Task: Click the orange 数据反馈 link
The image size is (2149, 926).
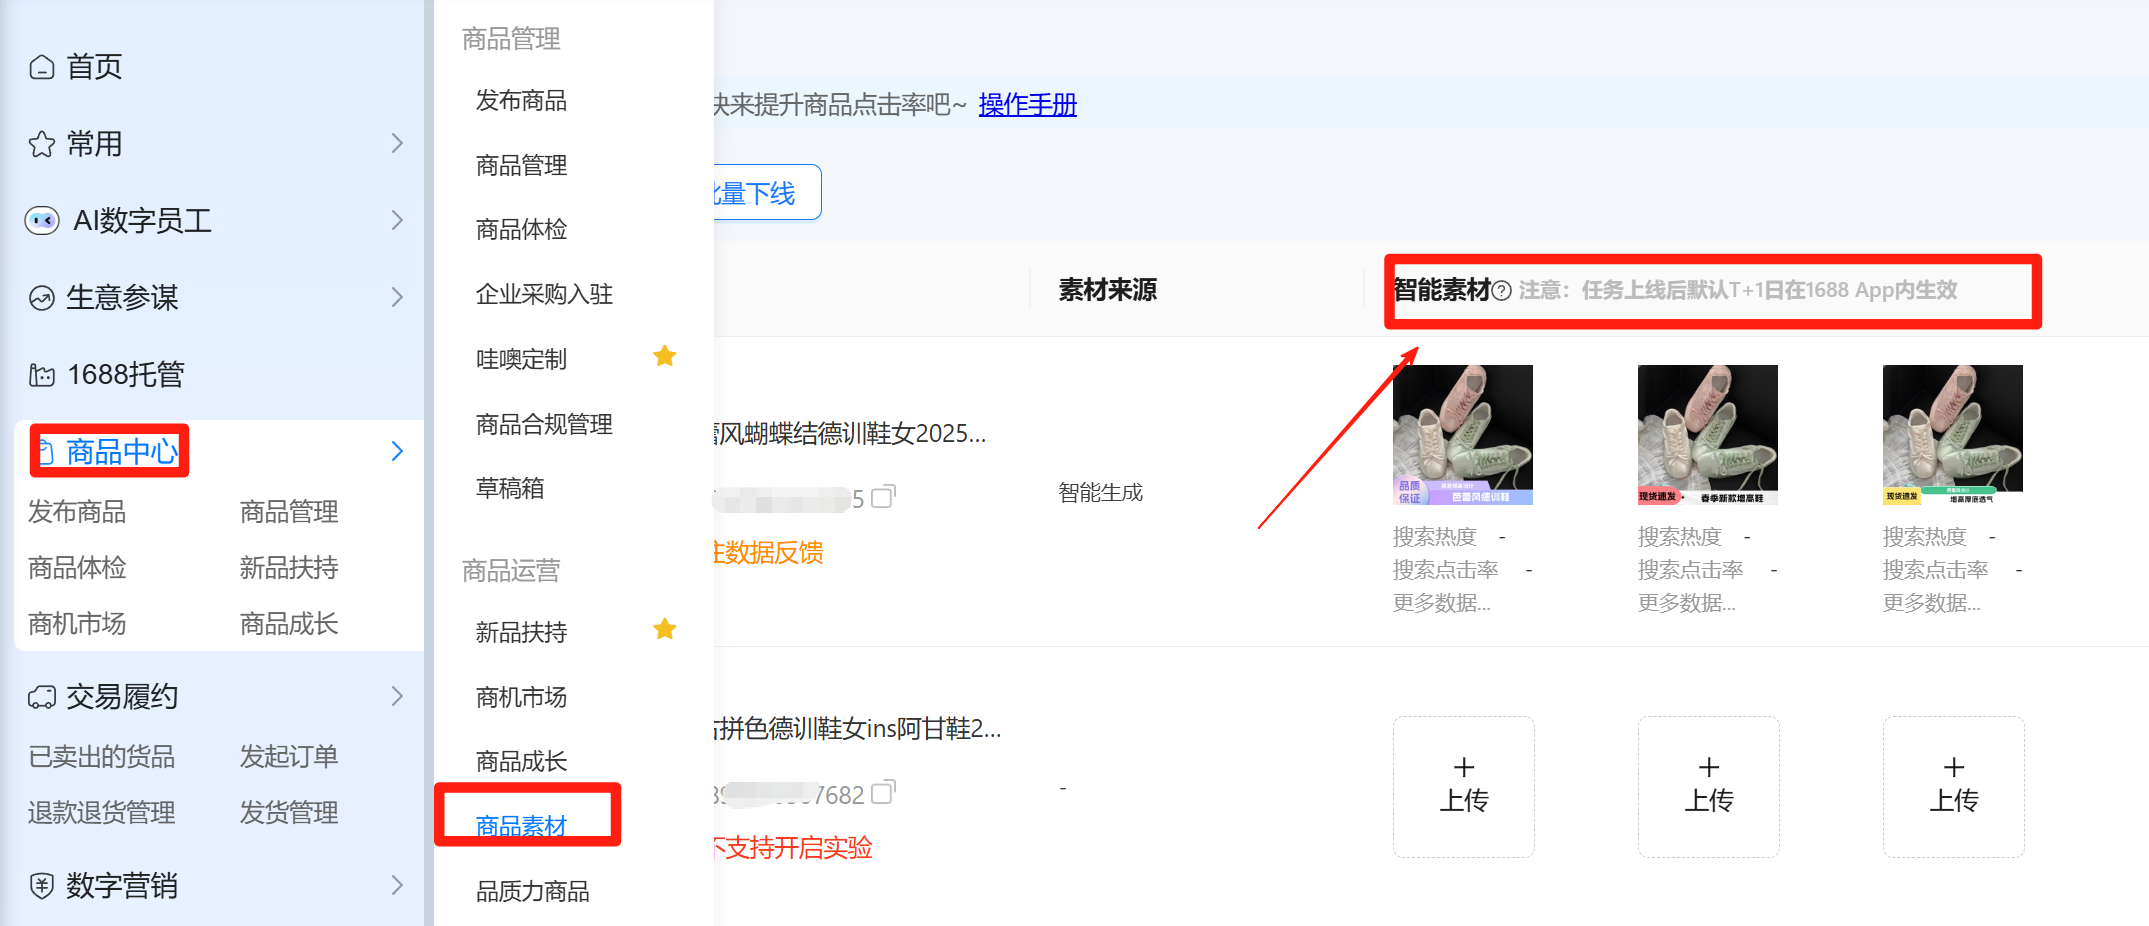Action: pyautogui.click(x=768, y=553)
